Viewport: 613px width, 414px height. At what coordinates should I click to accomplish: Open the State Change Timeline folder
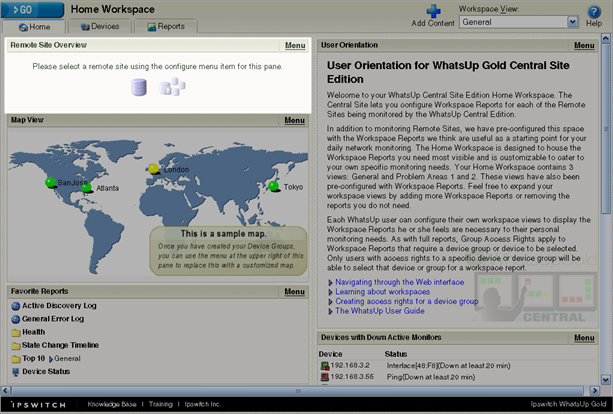tap(60, 345)
